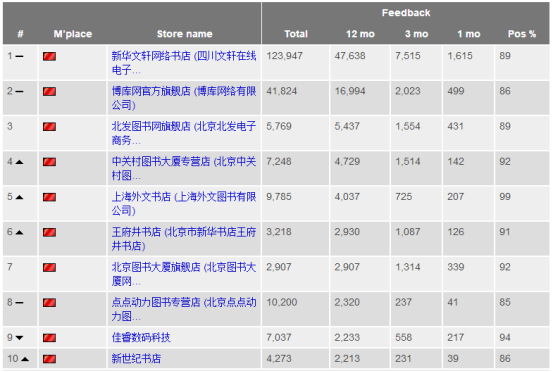This screenshot has height=372, width=554.
Task: Select the Pos % value 99
Action: tap(505, 196)
